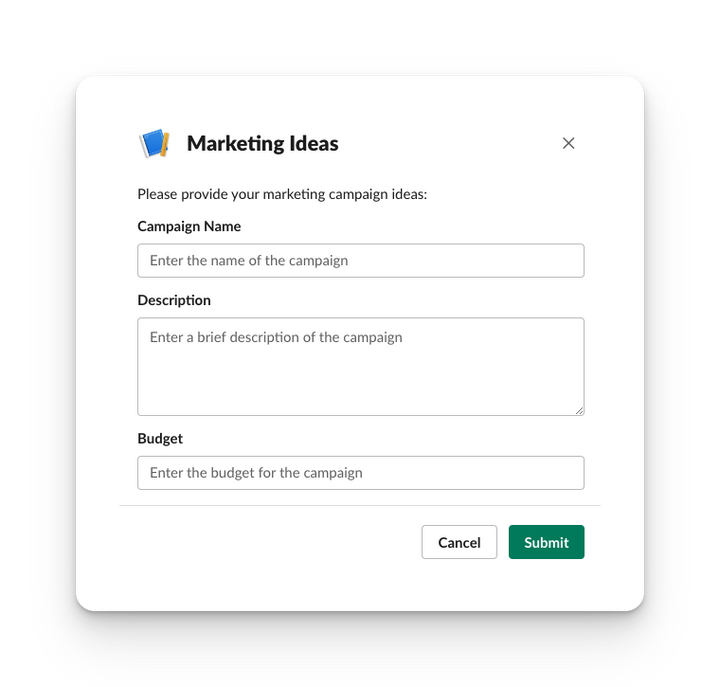Click the marketing campaign instructions text
720x687 pixels.
[282, 194]
